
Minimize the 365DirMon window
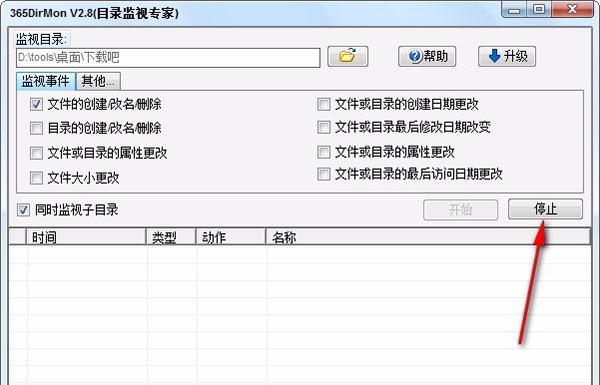click(x=514, y=9)
